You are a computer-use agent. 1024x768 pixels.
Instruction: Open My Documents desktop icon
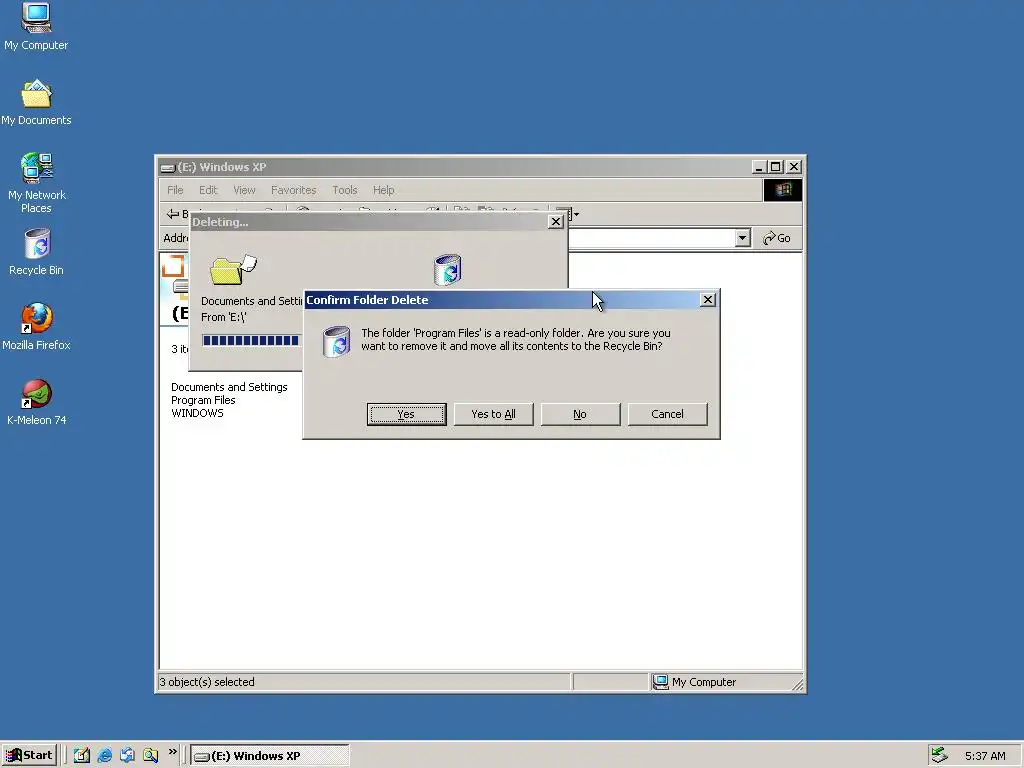36,103
